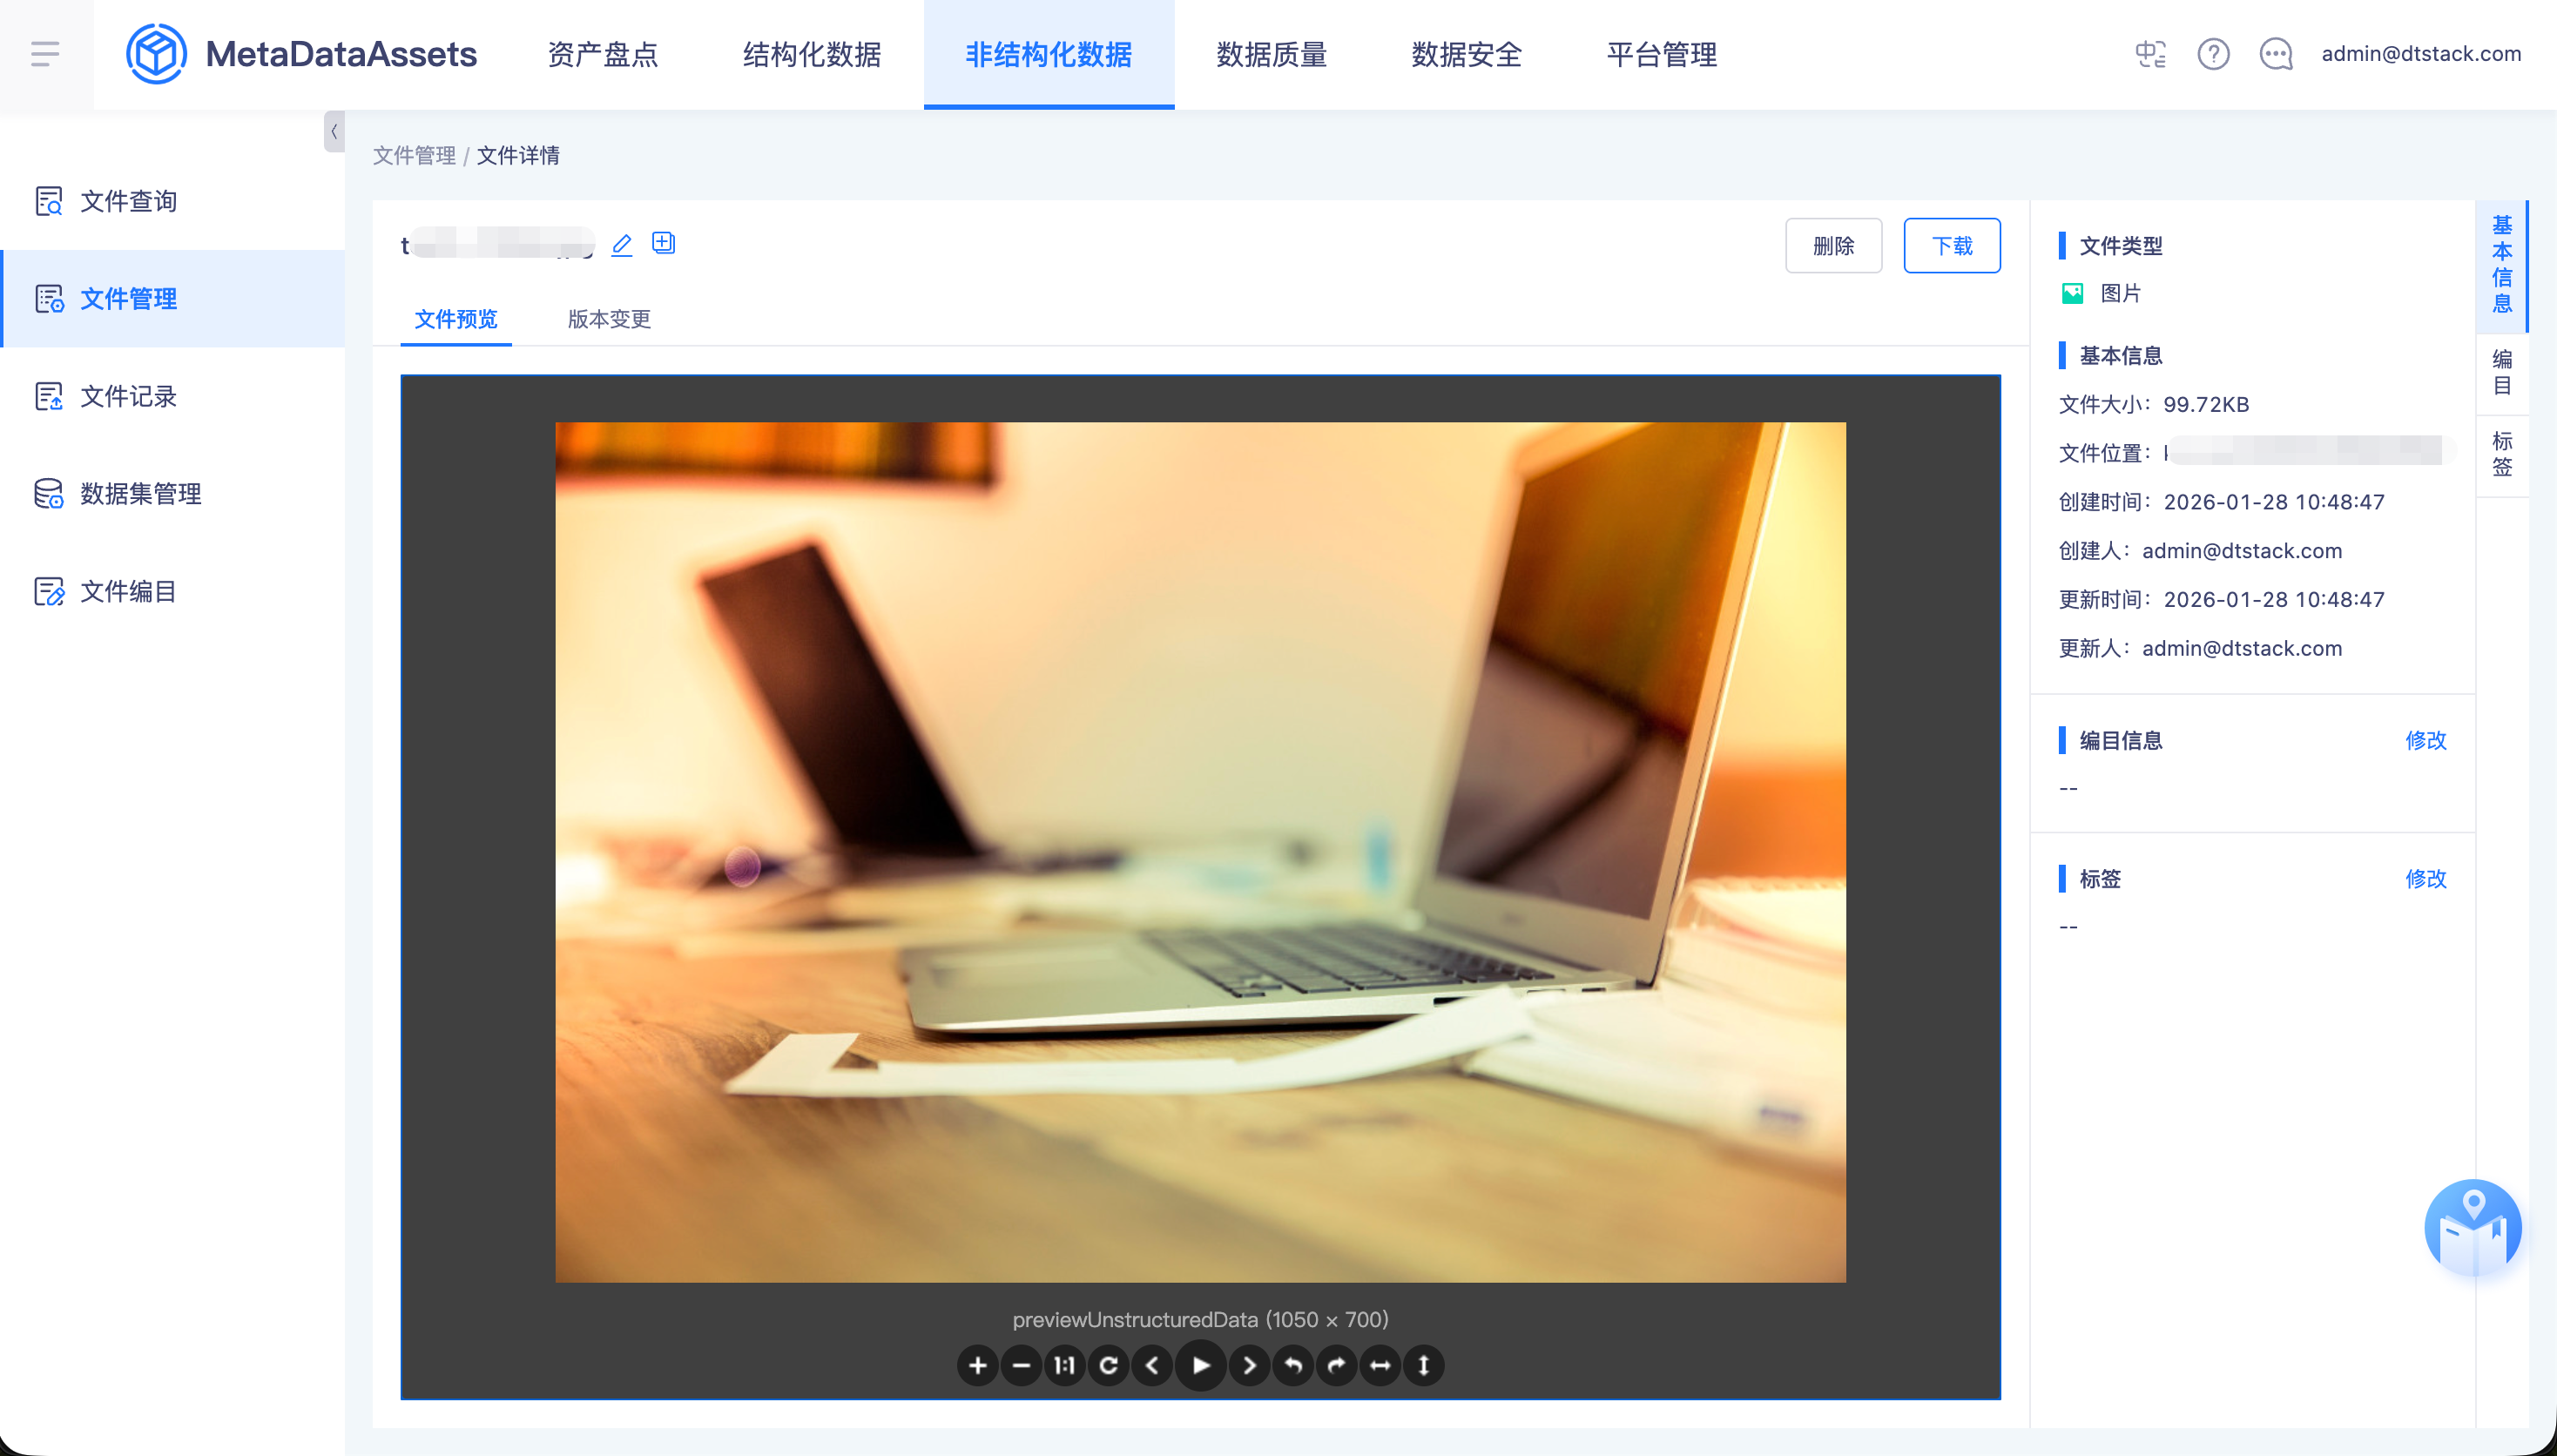
Task: Flip image horizontally in viewer toolbar
Action: (x=1380, y=1365)
